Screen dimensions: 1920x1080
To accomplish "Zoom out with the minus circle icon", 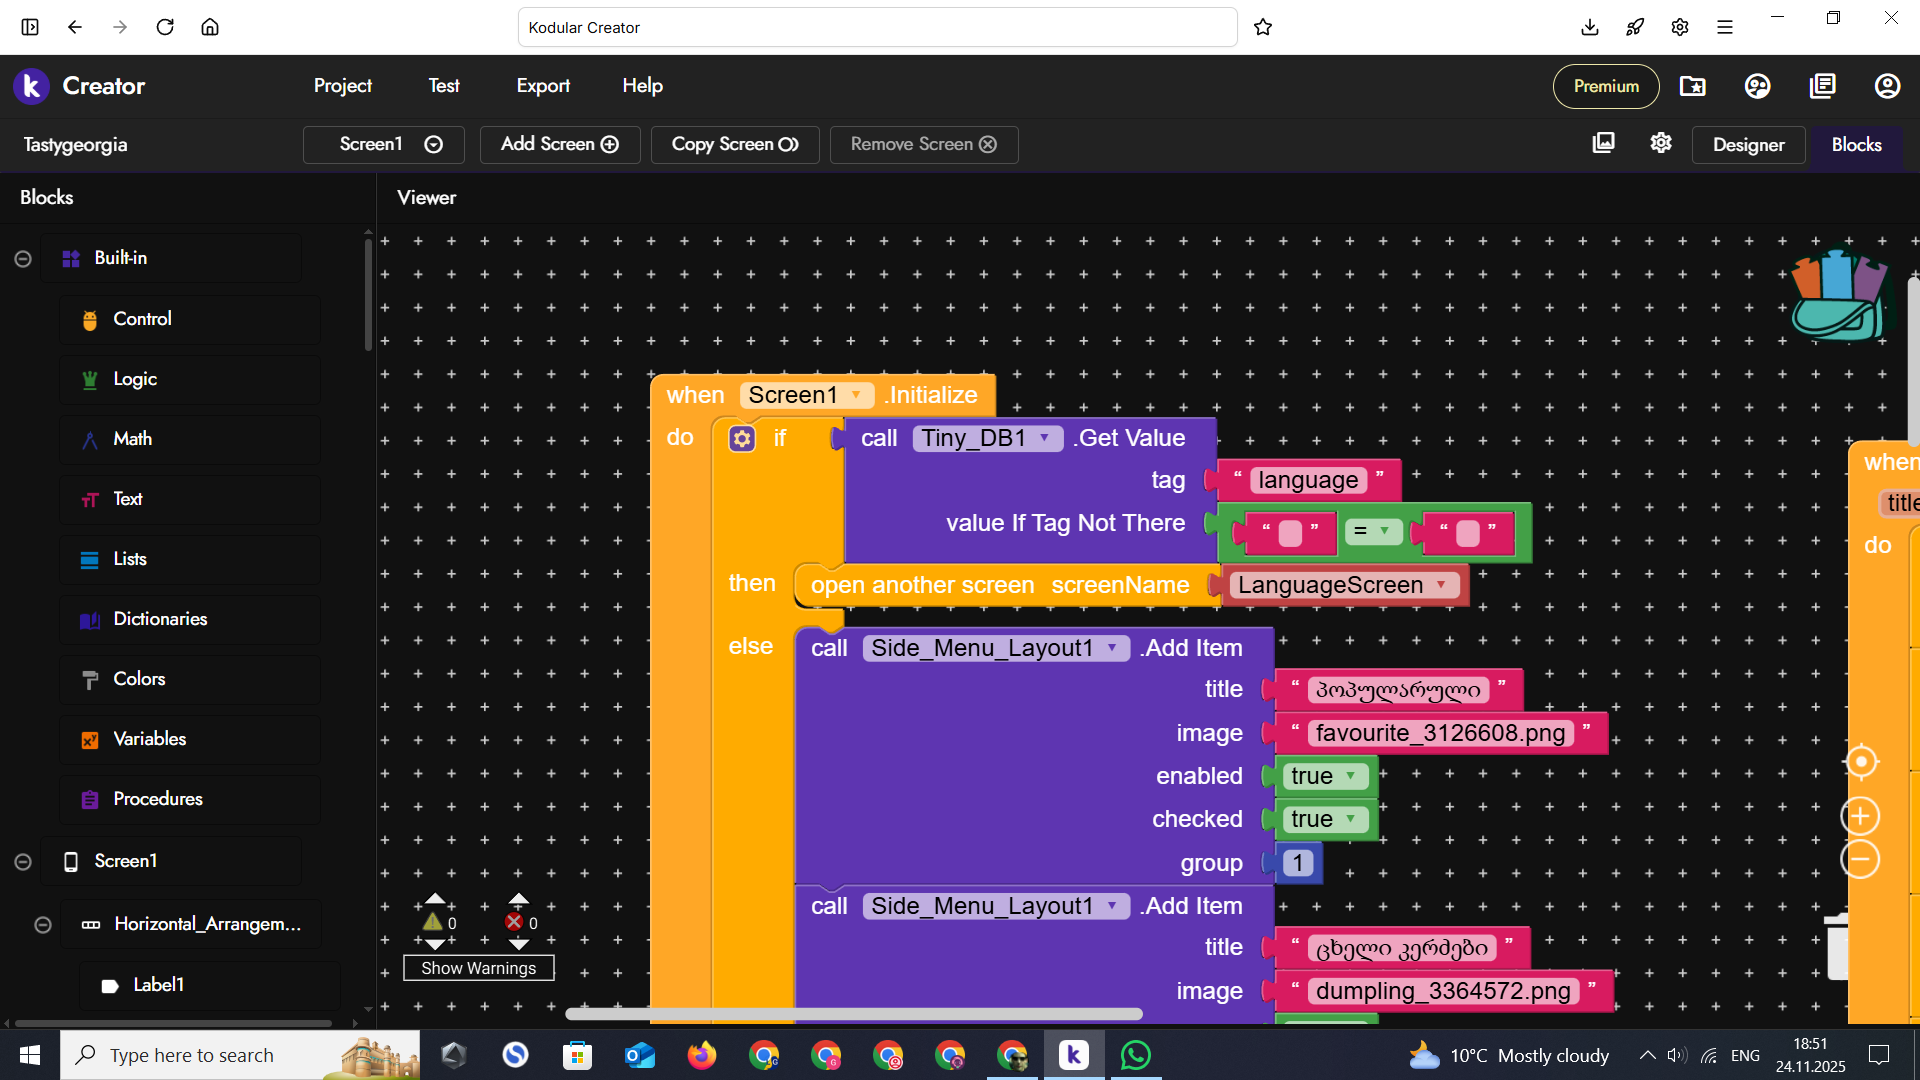I will point(1860,860).
